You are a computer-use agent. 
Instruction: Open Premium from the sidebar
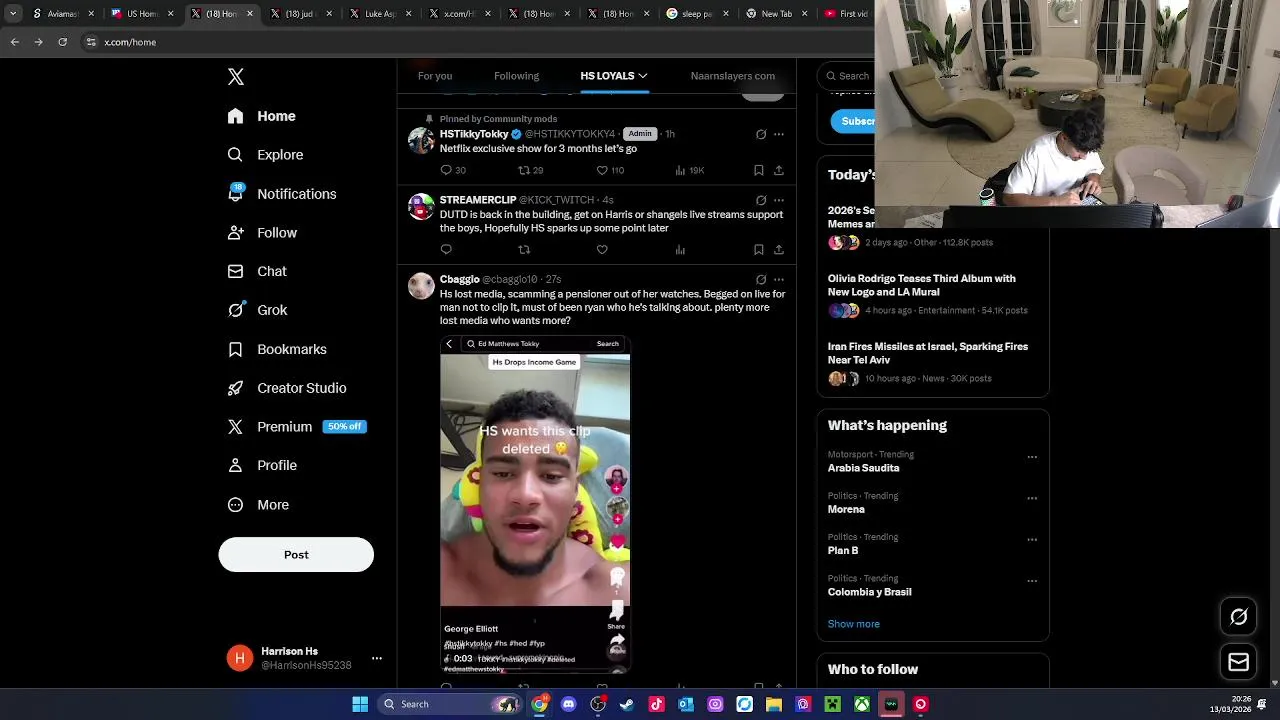[x=297, y=427]
